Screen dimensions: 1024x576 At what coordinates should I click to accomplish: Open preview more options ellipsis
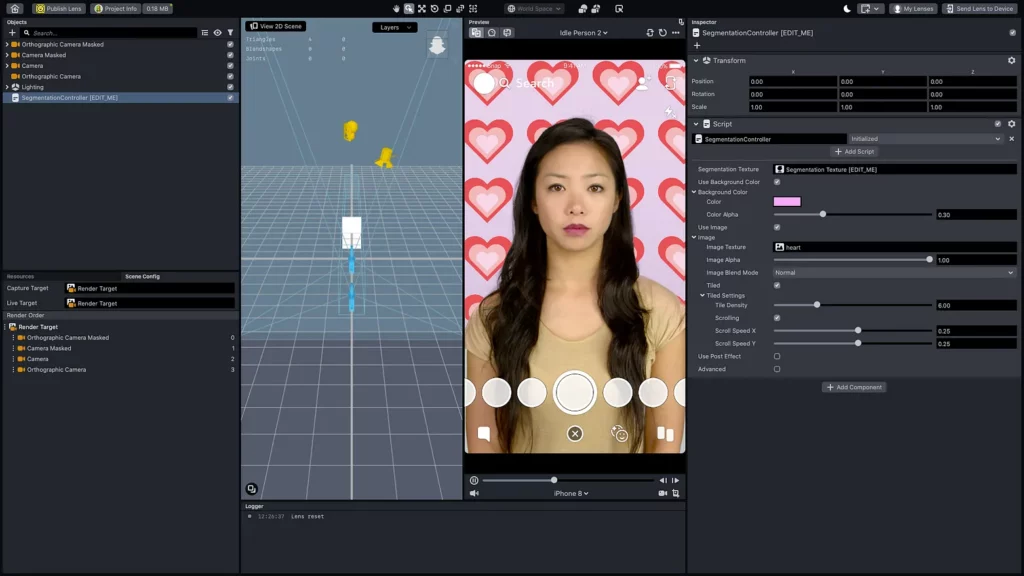676,33
